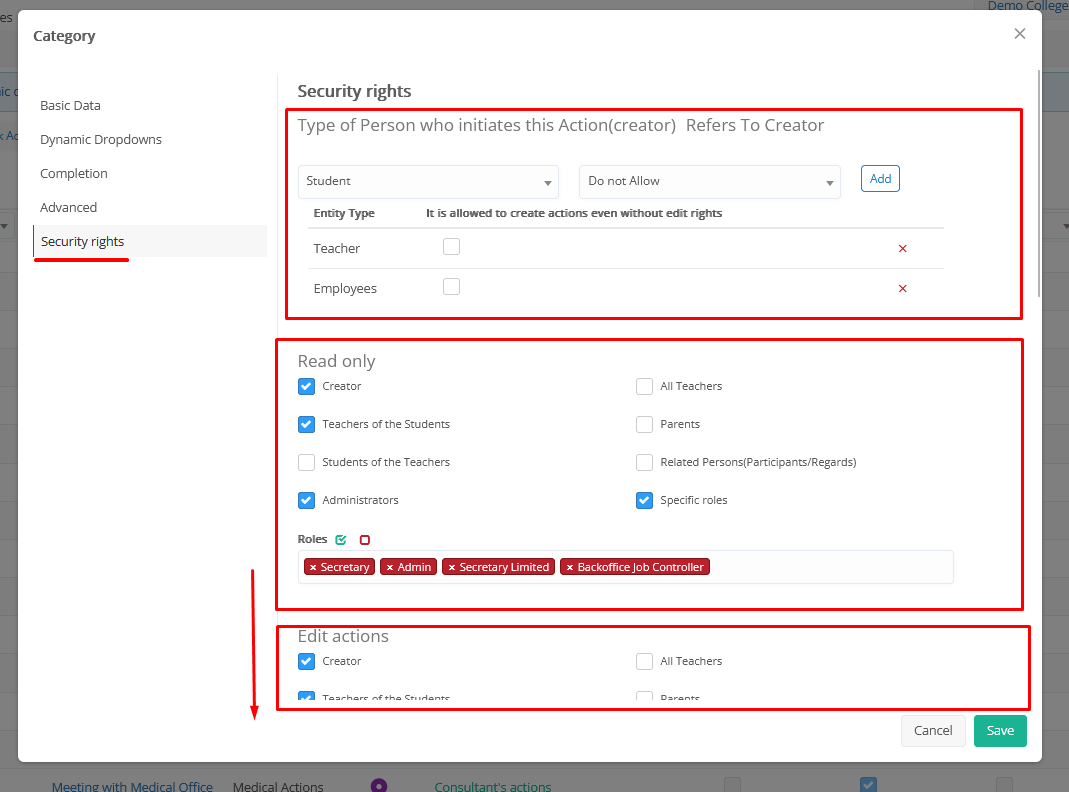
Task: Uncheck Creator under Read only
Action: [307, 386]
